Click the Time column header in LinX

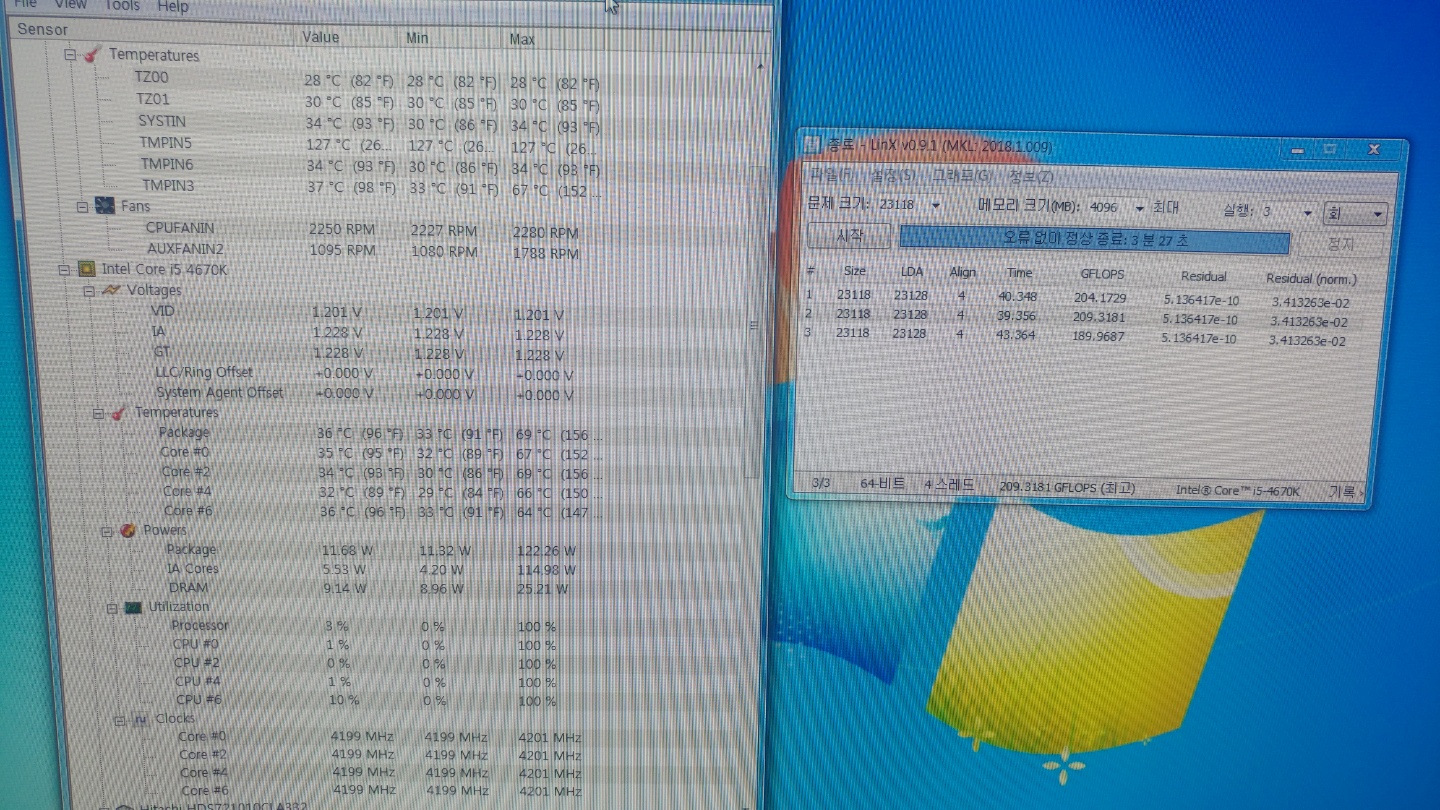[x=1019, y=273]
